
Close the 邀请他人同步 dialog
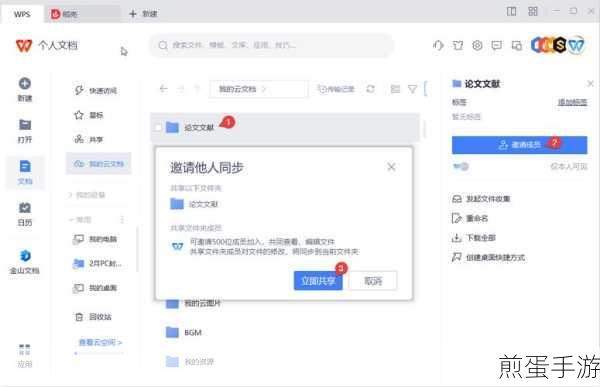tap(391, 167)
